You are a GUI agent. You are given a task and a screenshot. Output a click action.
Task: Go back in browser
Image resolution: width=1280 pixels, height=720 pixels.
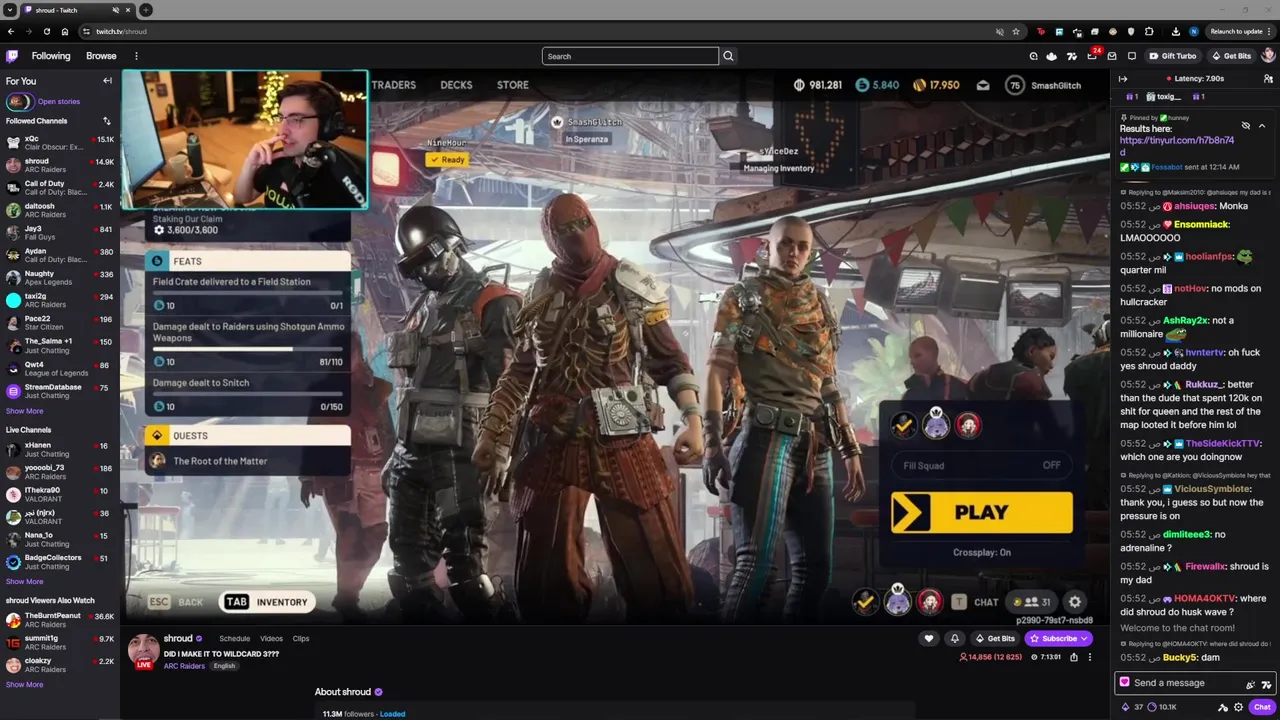coord(11,31)
